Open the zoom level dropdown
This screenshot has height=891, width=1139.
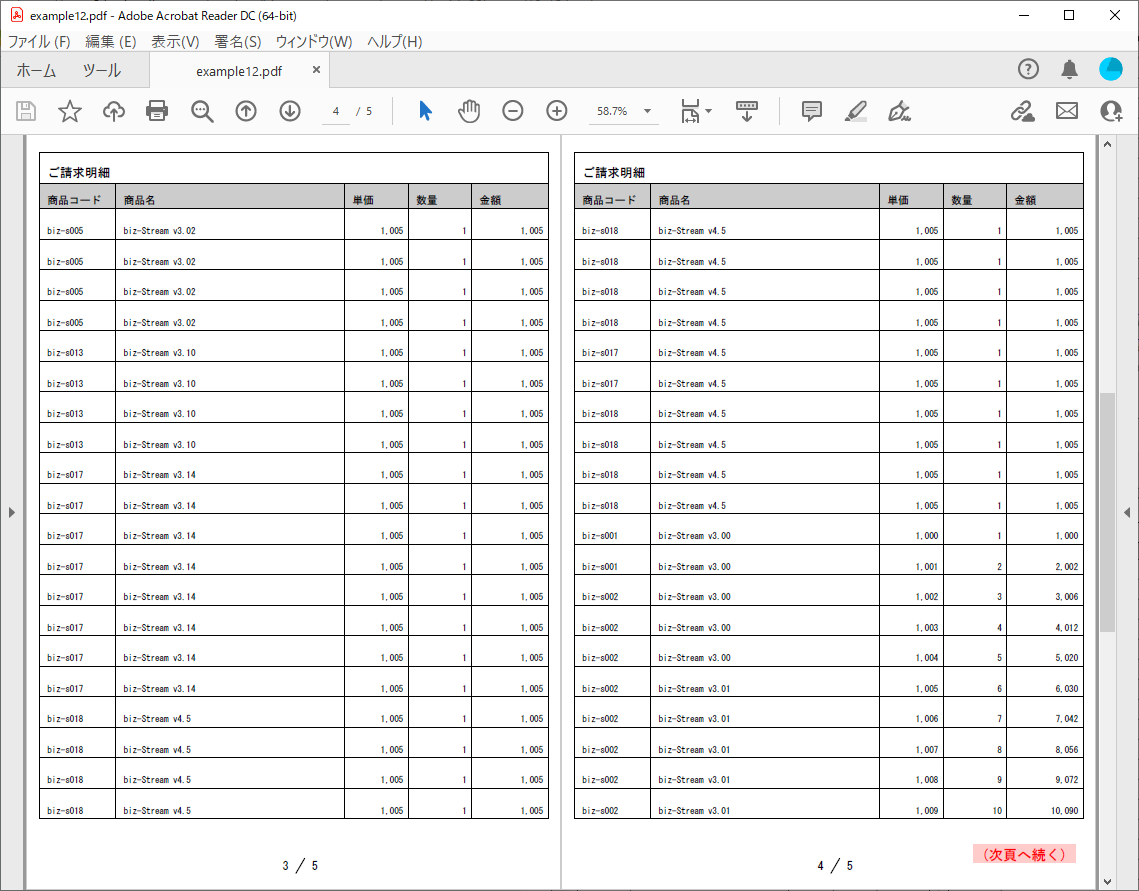tap(647, 111)
